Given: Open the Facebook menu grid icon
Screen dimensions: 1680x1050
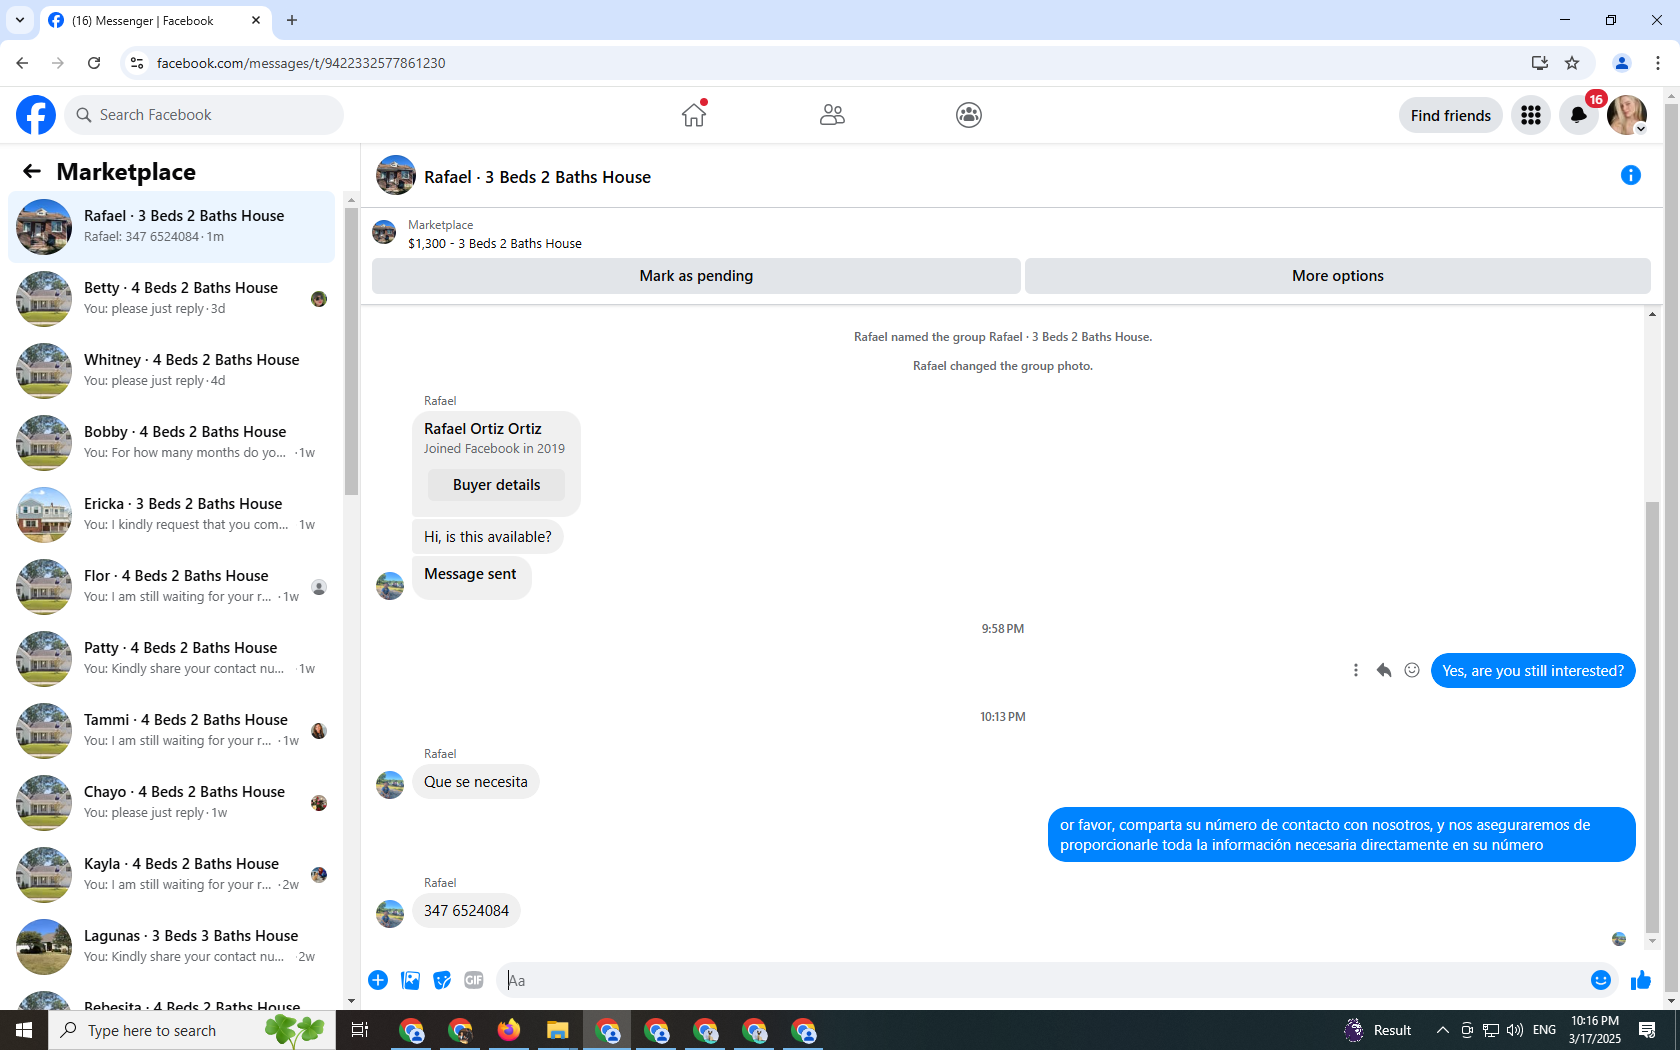Looking at the screenshot, I should tap(1531, 115).
